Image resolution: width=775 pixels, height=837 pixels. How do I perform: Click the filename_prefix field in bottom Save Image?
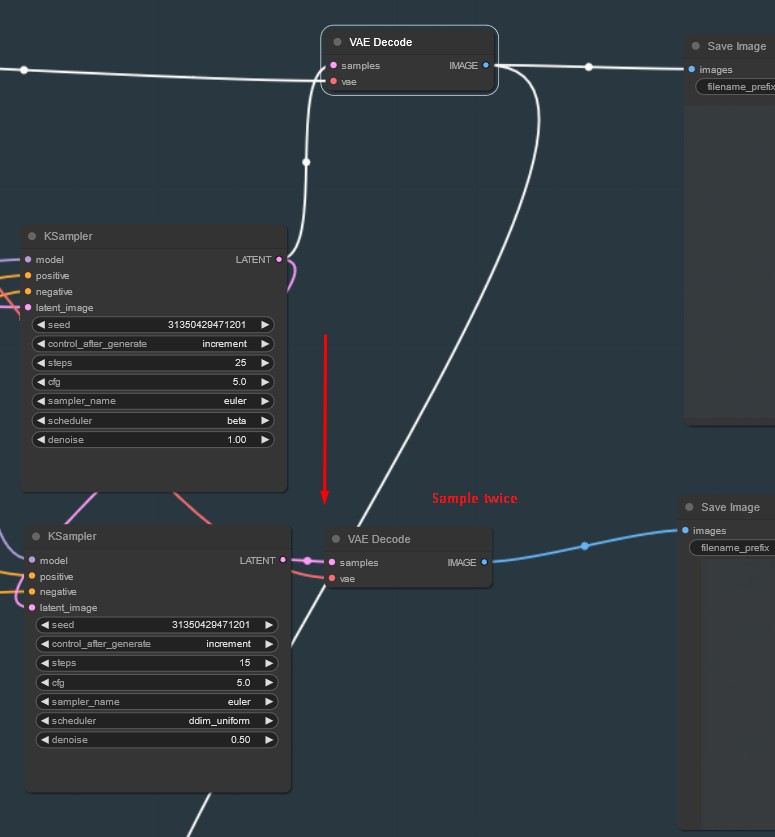tap(732, 548)
